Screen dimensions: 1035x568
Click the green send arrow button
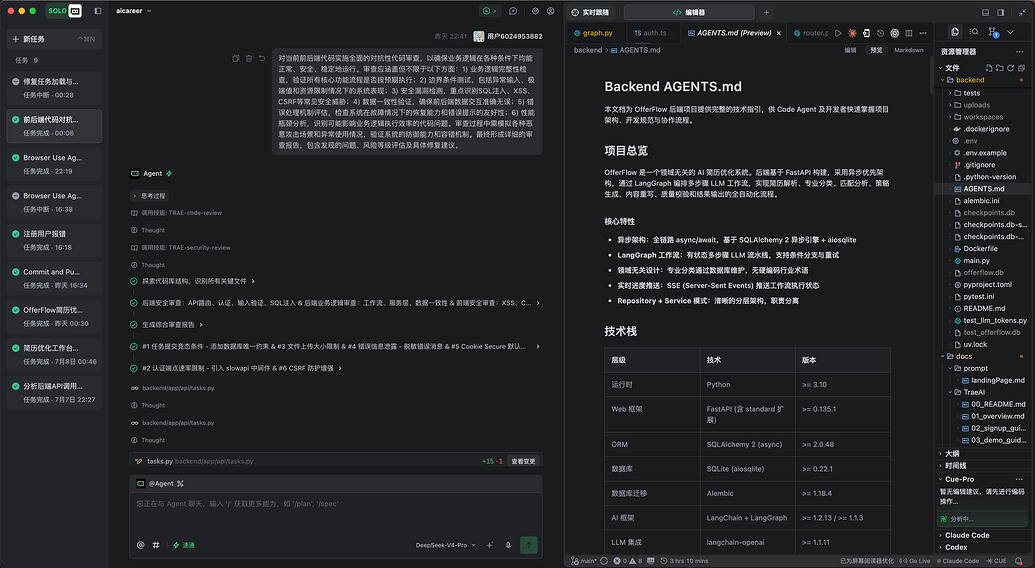click(x=529, y=545)
